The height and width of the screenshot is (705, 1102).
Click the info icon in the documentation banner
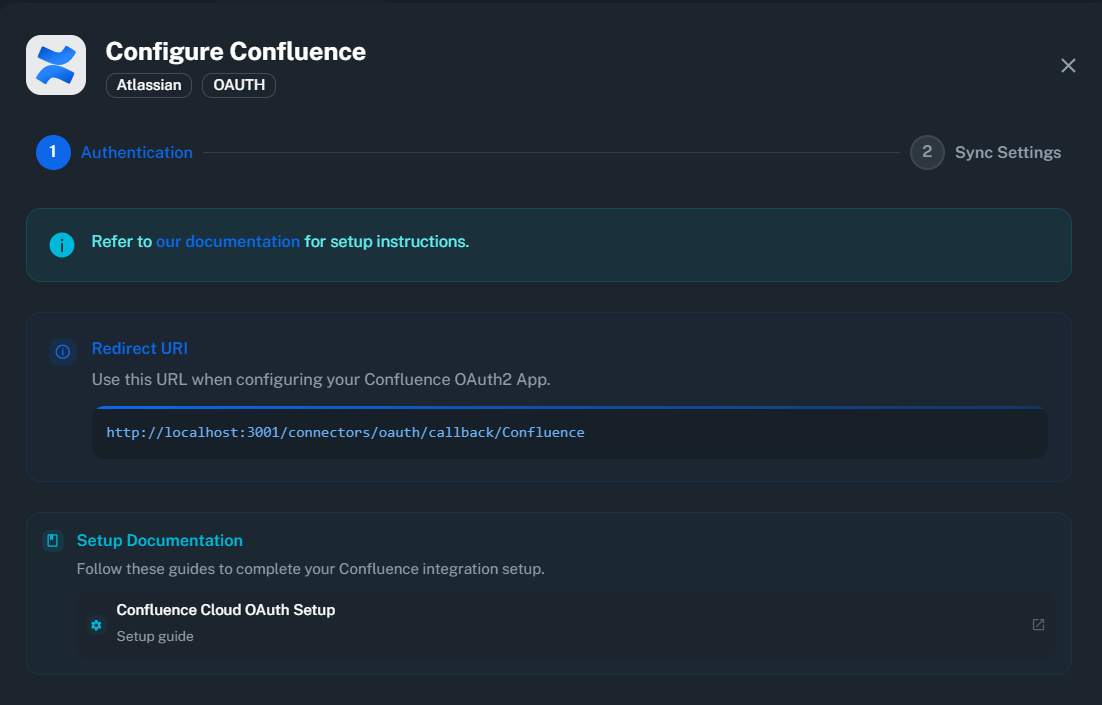tap(62, 242)
